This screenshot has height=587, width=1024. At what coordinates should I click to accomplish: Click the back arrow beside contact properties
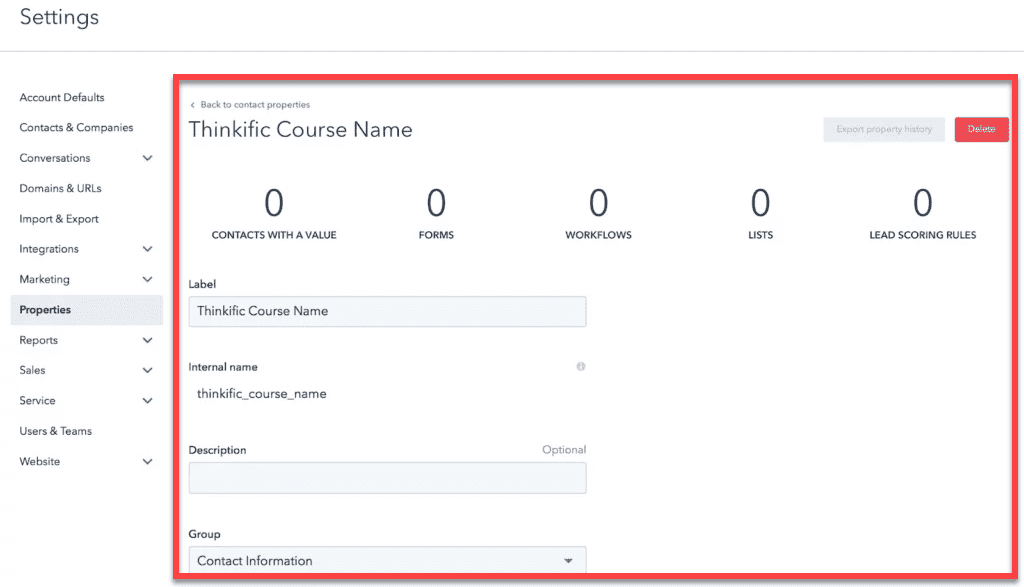coord(193,105)
